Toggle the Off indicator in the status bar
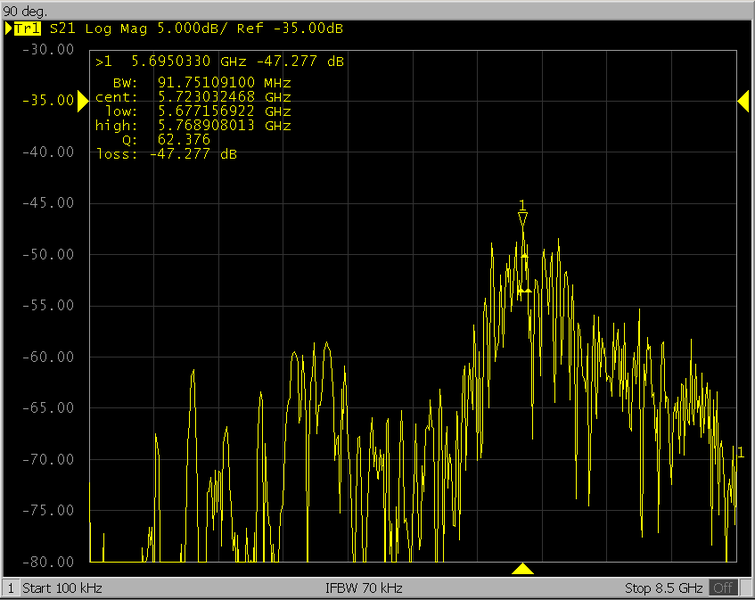The height and width of the screenshot is (600, 755). point(722,588)
